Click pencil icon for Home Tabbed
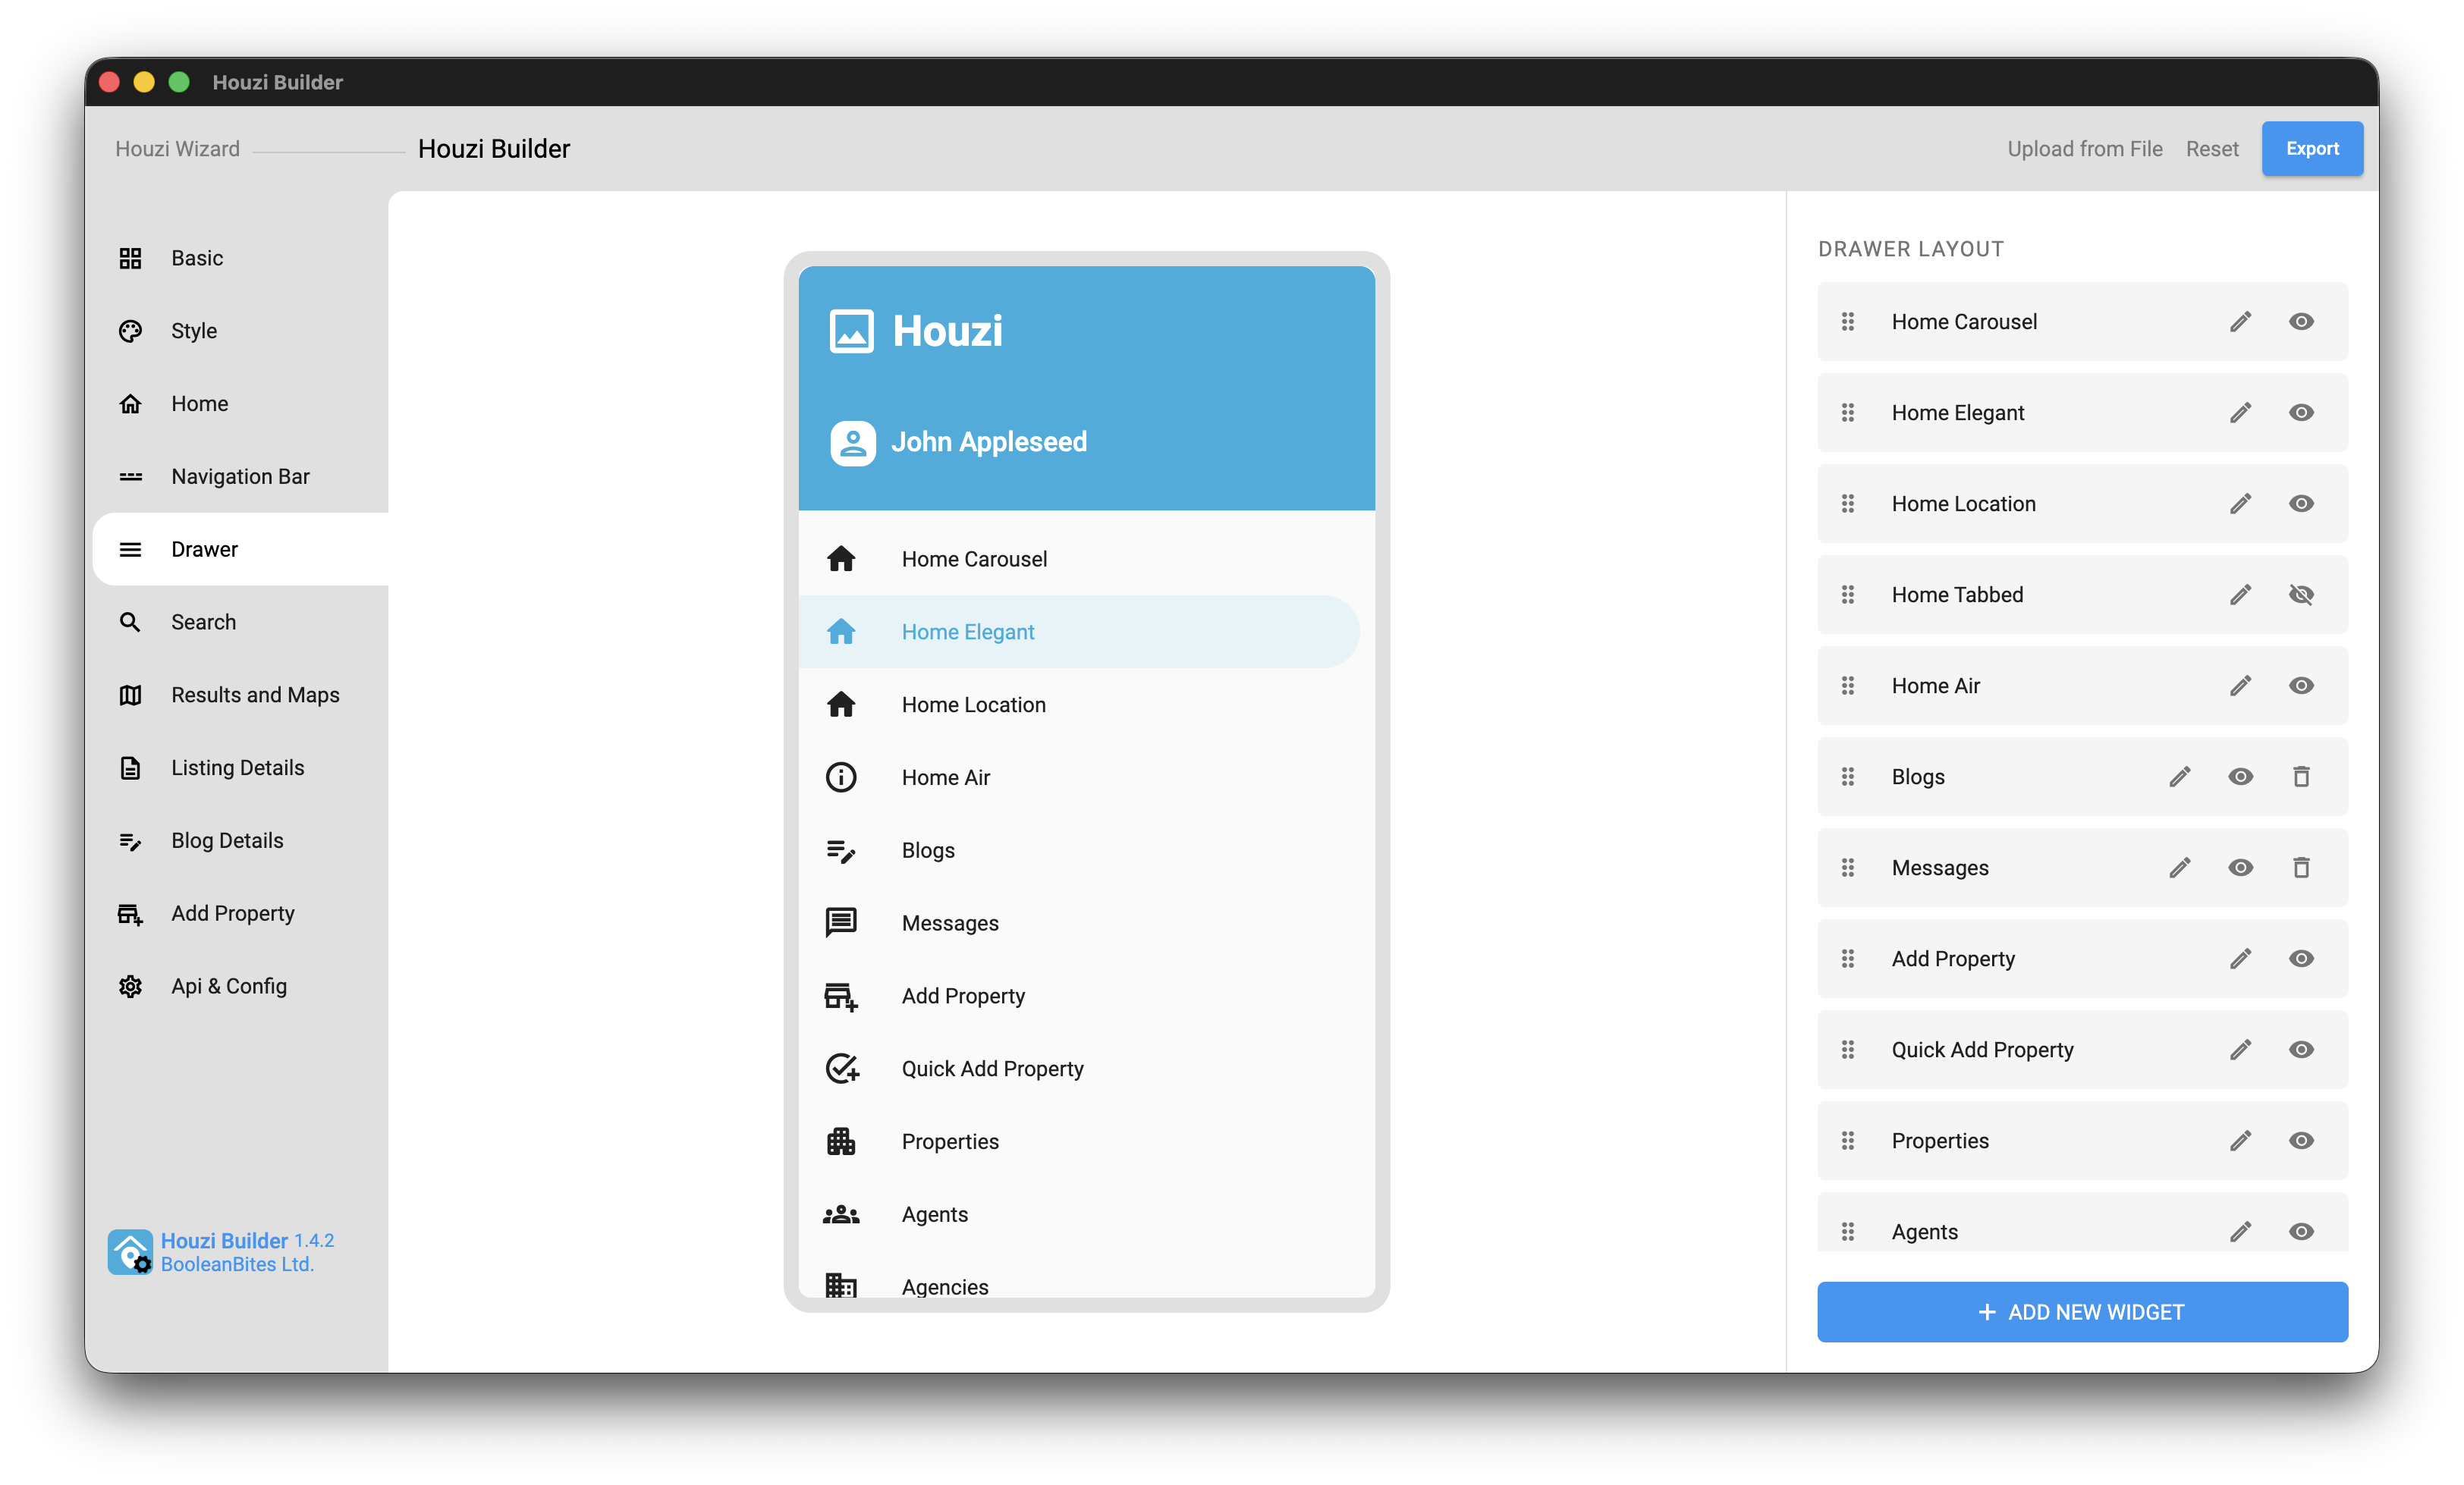 point(2240,594)
